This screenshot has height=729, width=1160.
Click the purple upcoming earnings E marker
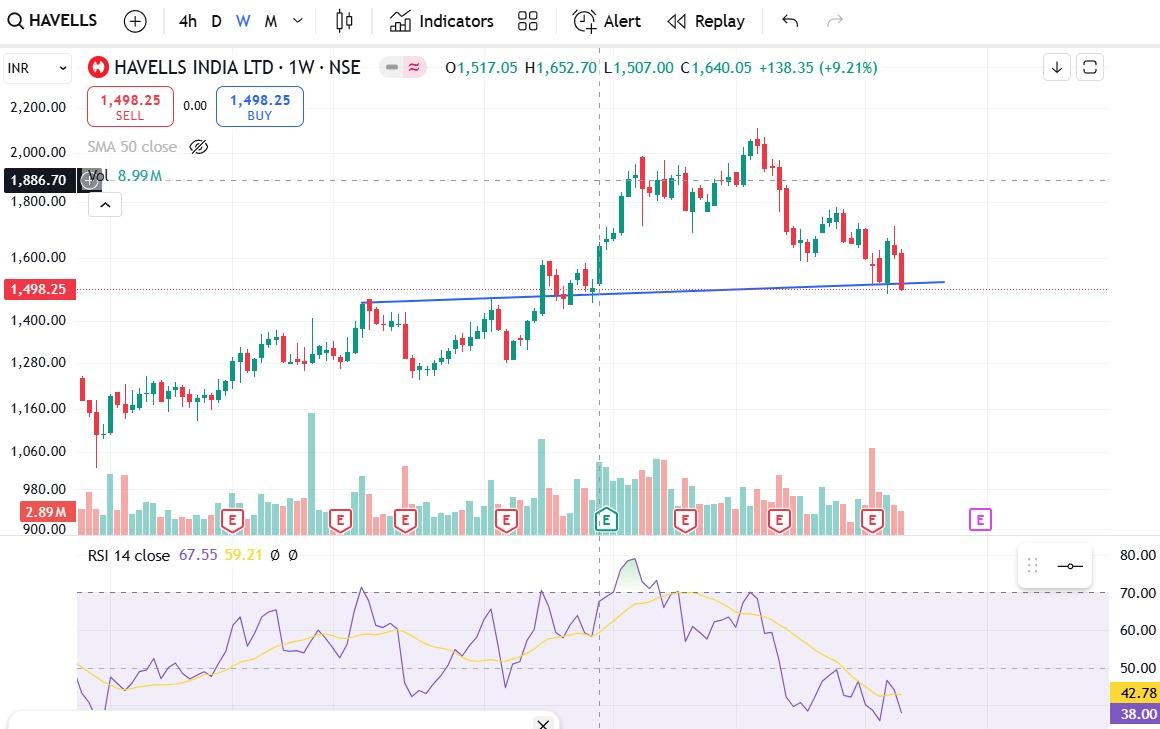pyautogui.click(x=980, y=520)
